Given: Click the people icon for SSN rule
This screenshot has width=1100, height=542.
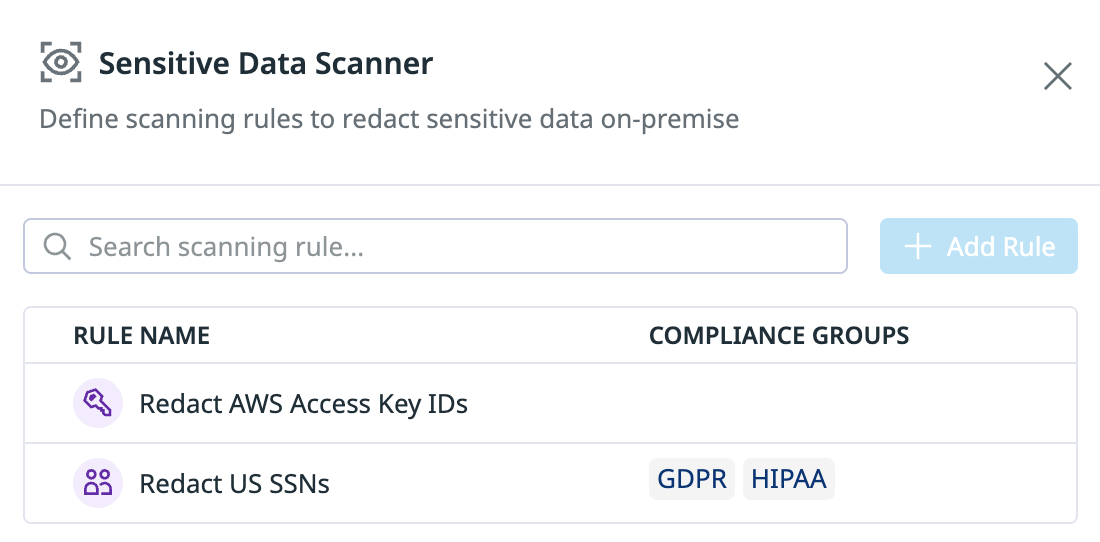Looking at the screenshot, I should (x=98, y=483).
